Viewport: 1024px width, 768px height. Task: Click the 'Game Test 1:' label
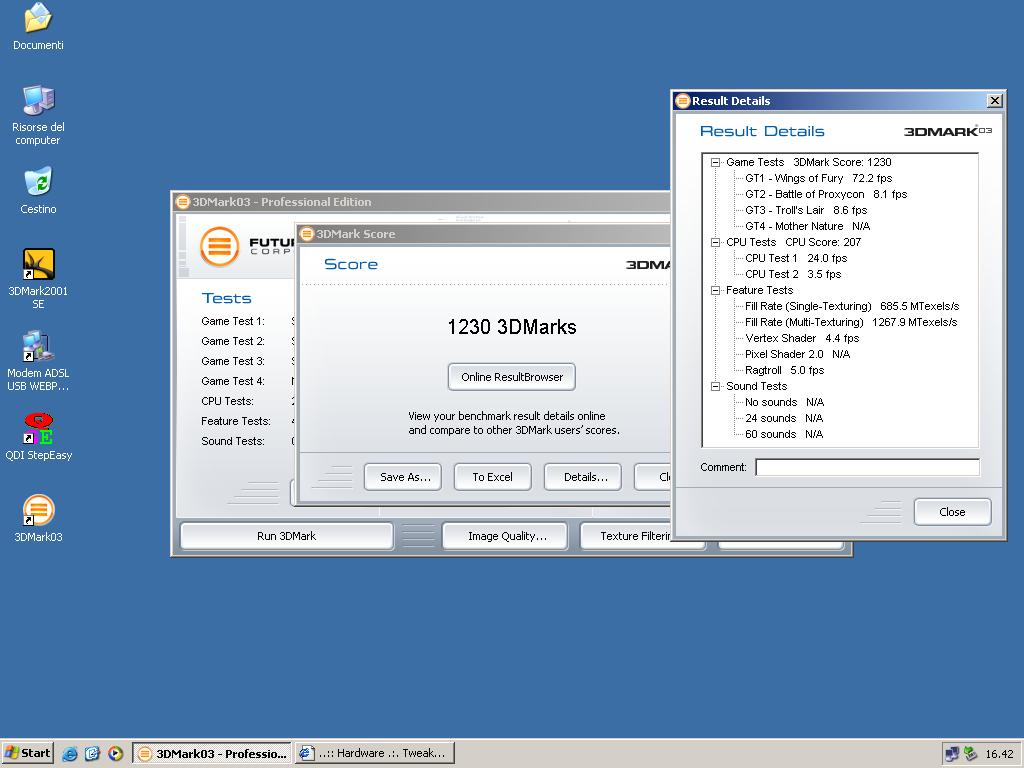(x=233, y=321)
